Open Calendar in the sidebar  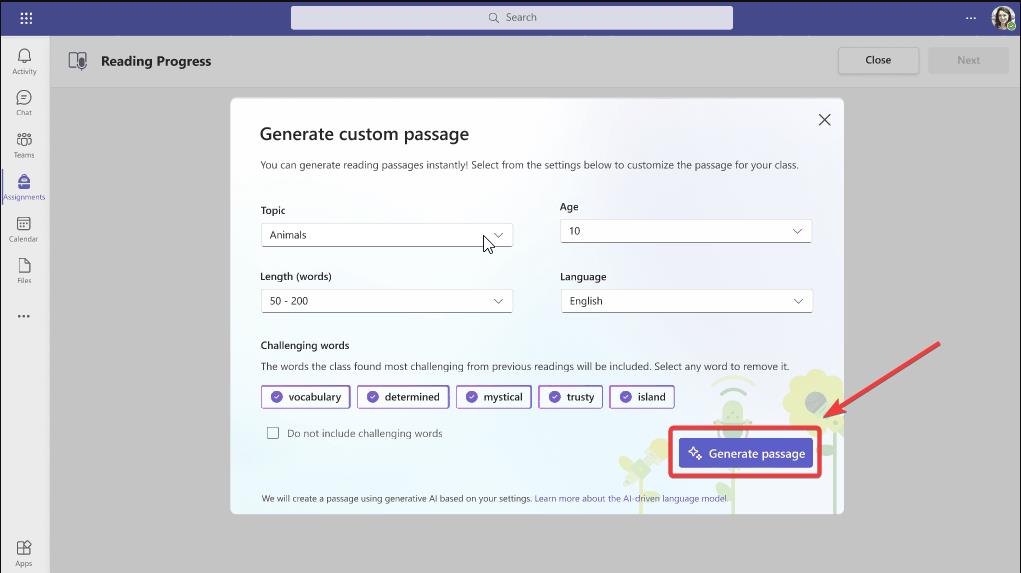24,229
